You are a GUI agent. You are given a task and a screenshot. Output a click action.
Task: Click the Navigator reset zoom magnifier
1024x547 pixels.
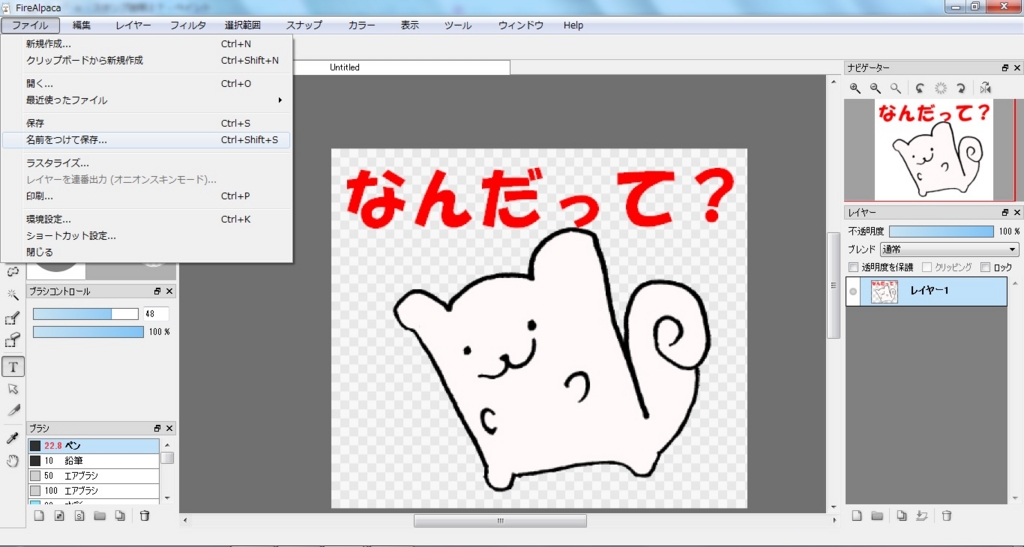pyautogui.click(x=895, y=88)
